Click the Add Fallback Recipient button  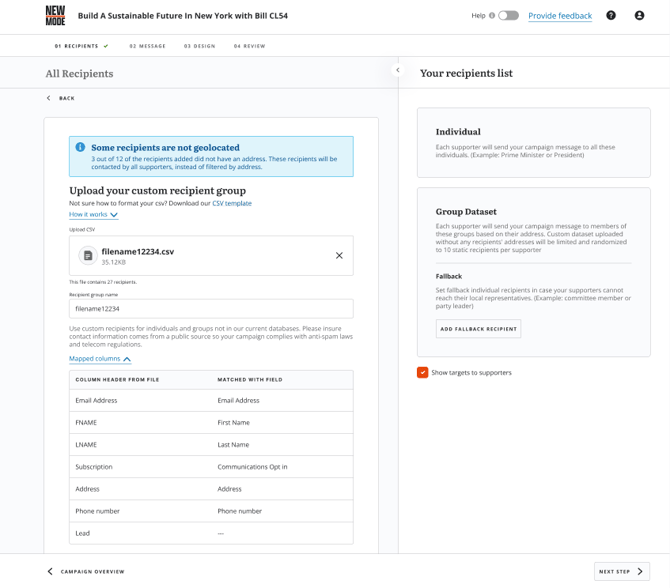(x=478, y=329)
